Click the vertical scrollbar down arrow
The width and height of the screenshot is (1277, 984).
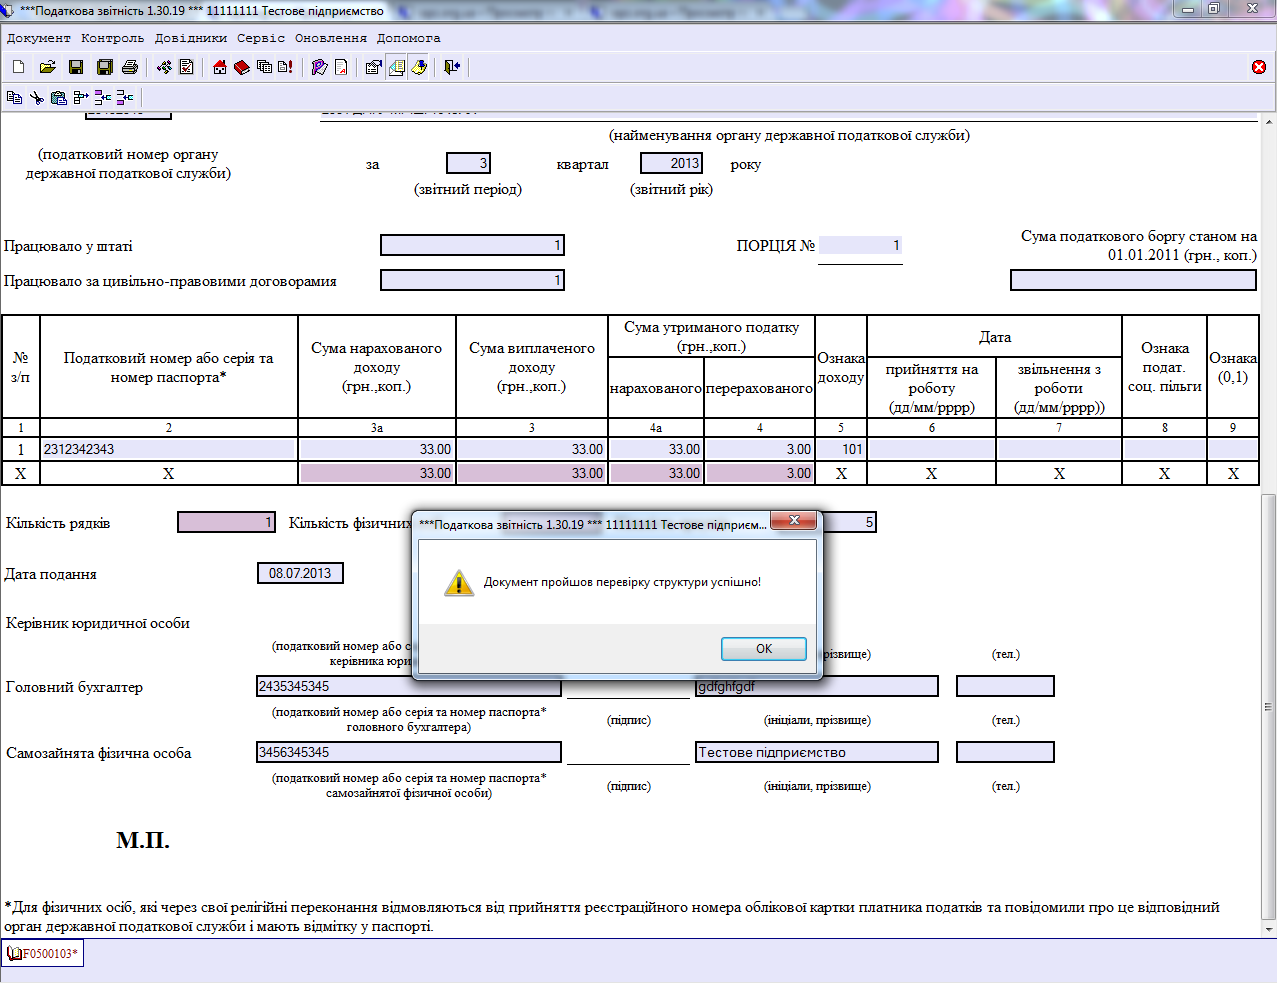1269,929
